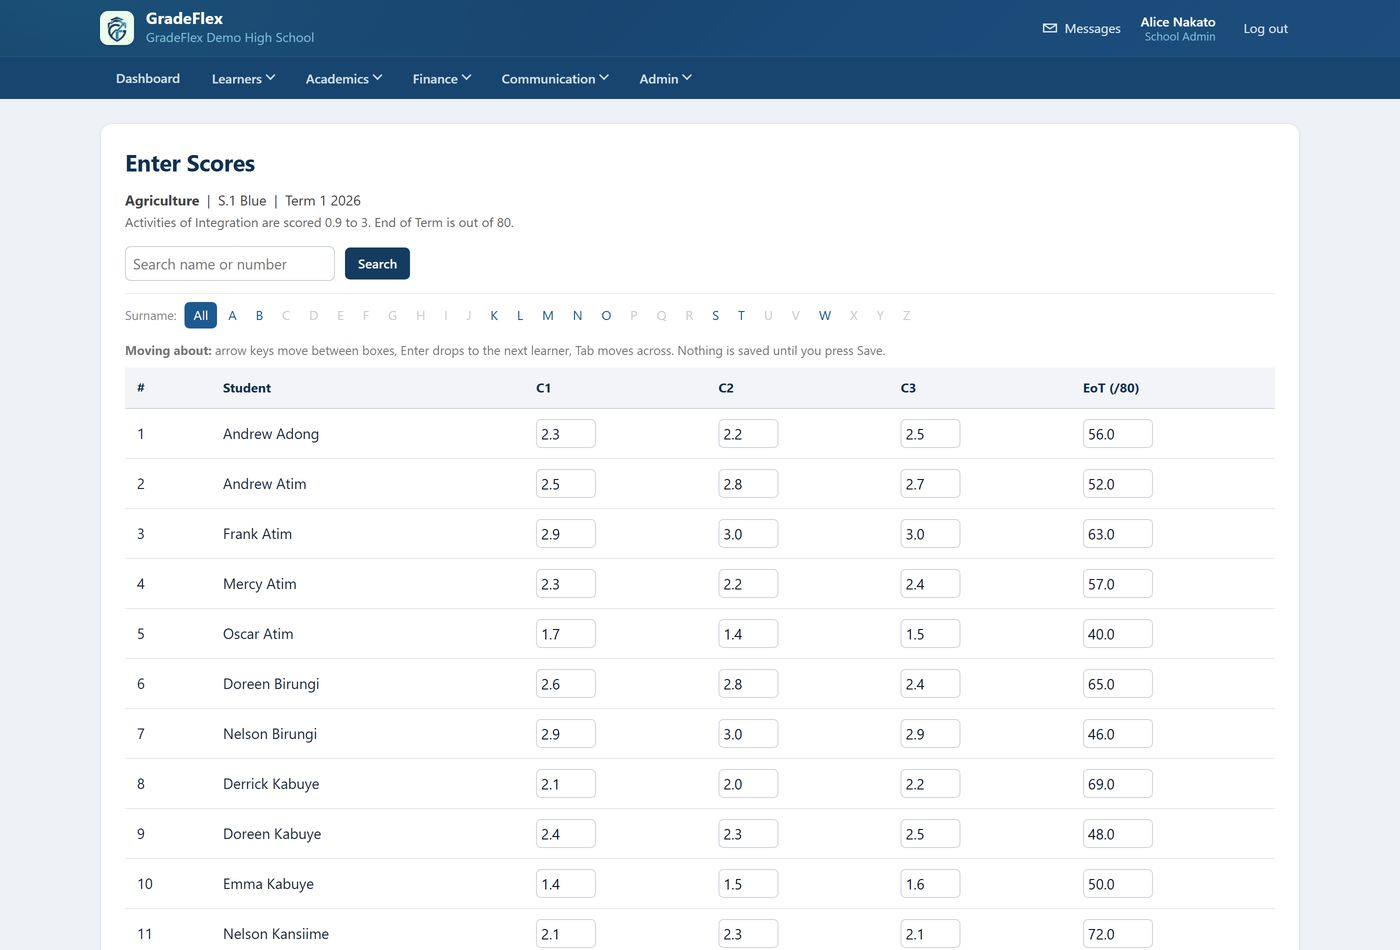Click the Enter Scores heading
This screenshot has width=1400, height=950.
click(190, 164)
